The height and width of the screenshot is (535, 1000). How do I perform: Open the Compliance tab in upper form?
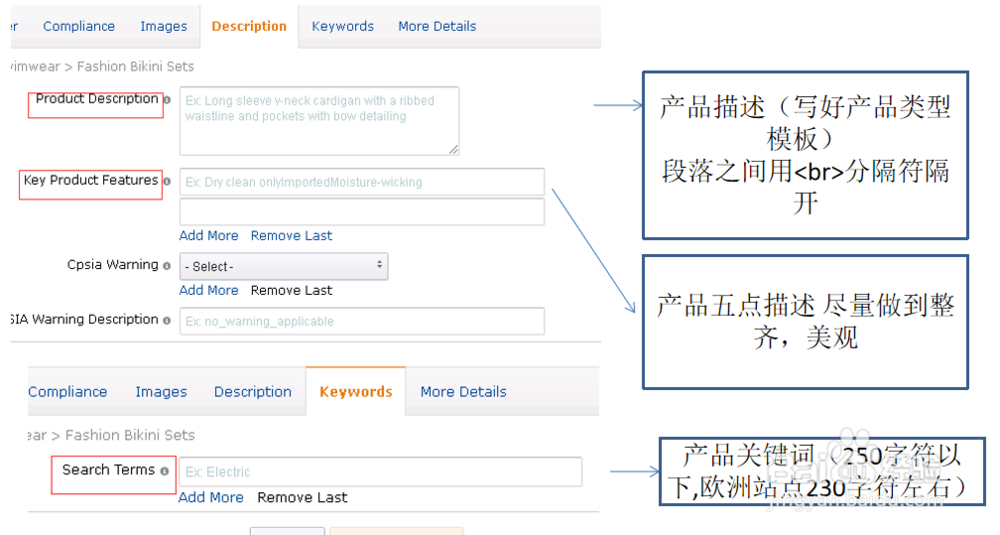point(79,26)
